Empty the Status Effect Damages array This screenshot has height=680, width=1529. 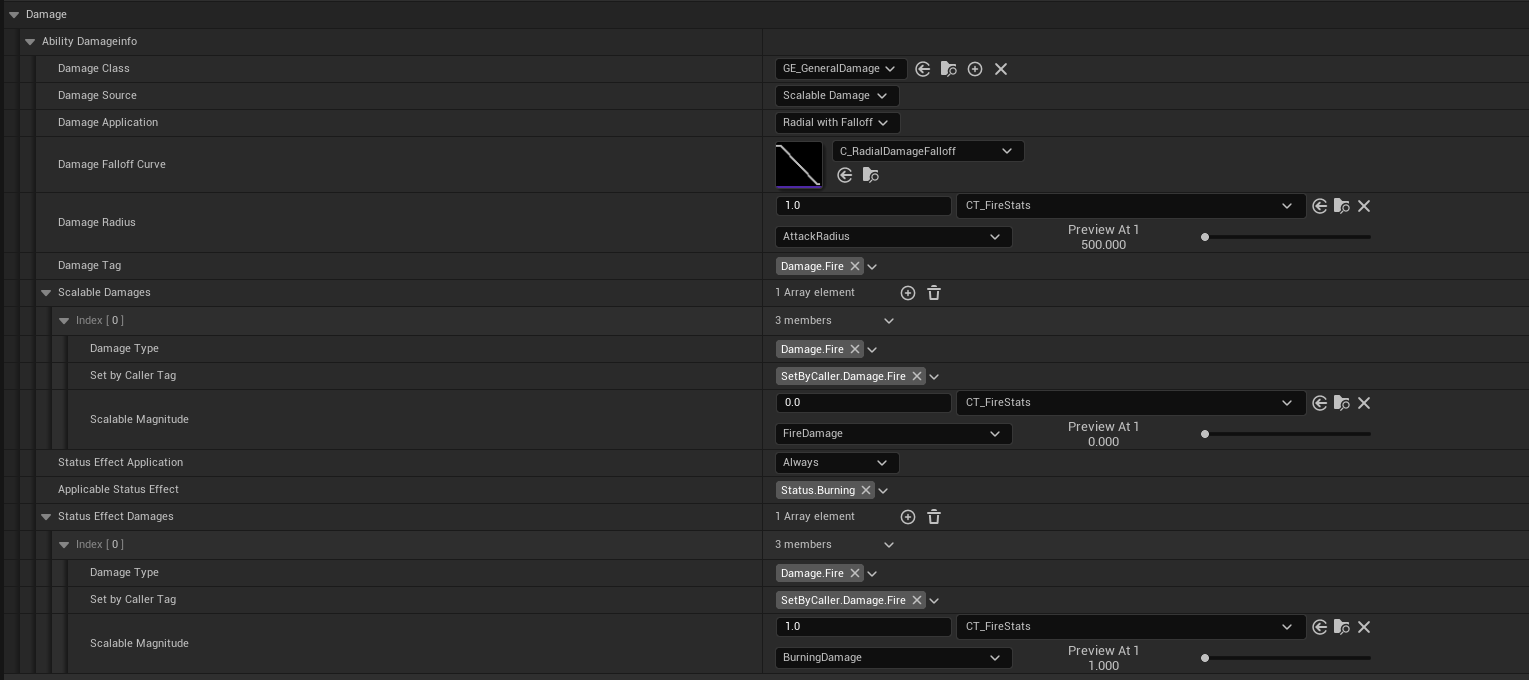pos(934,517)
